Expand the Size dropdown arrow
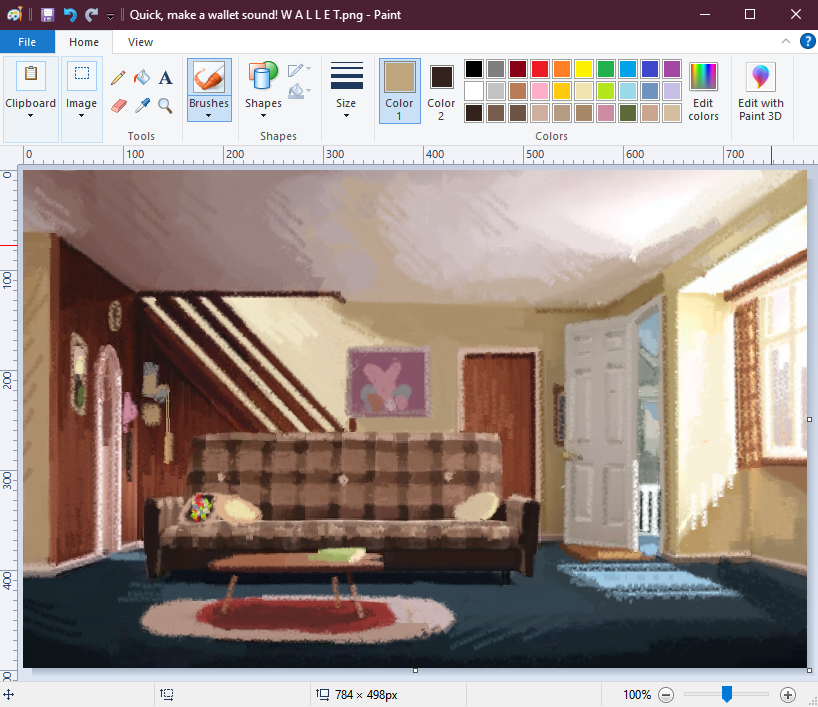818x707 pixels. pos(346,116)
